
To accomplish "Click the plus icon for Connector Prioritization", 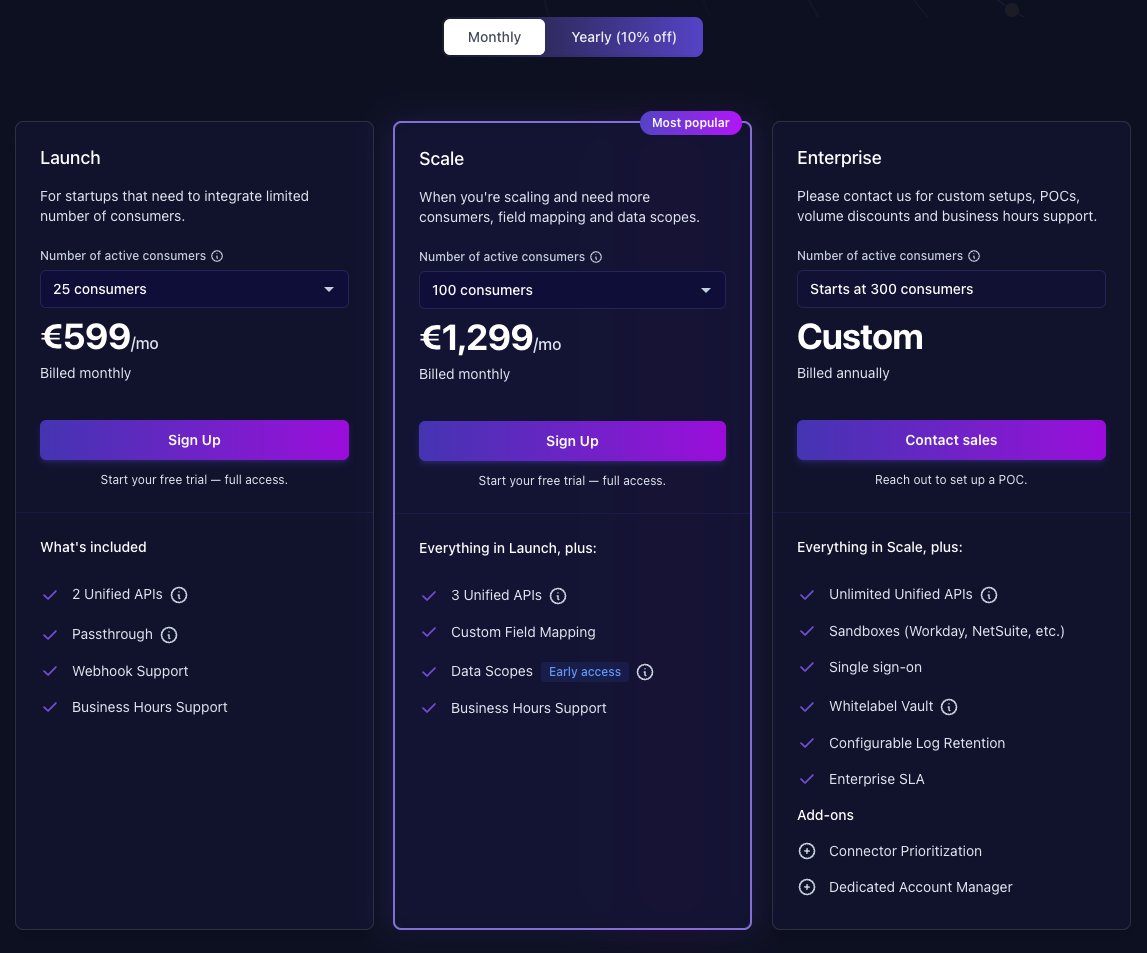I will [807, 851].
